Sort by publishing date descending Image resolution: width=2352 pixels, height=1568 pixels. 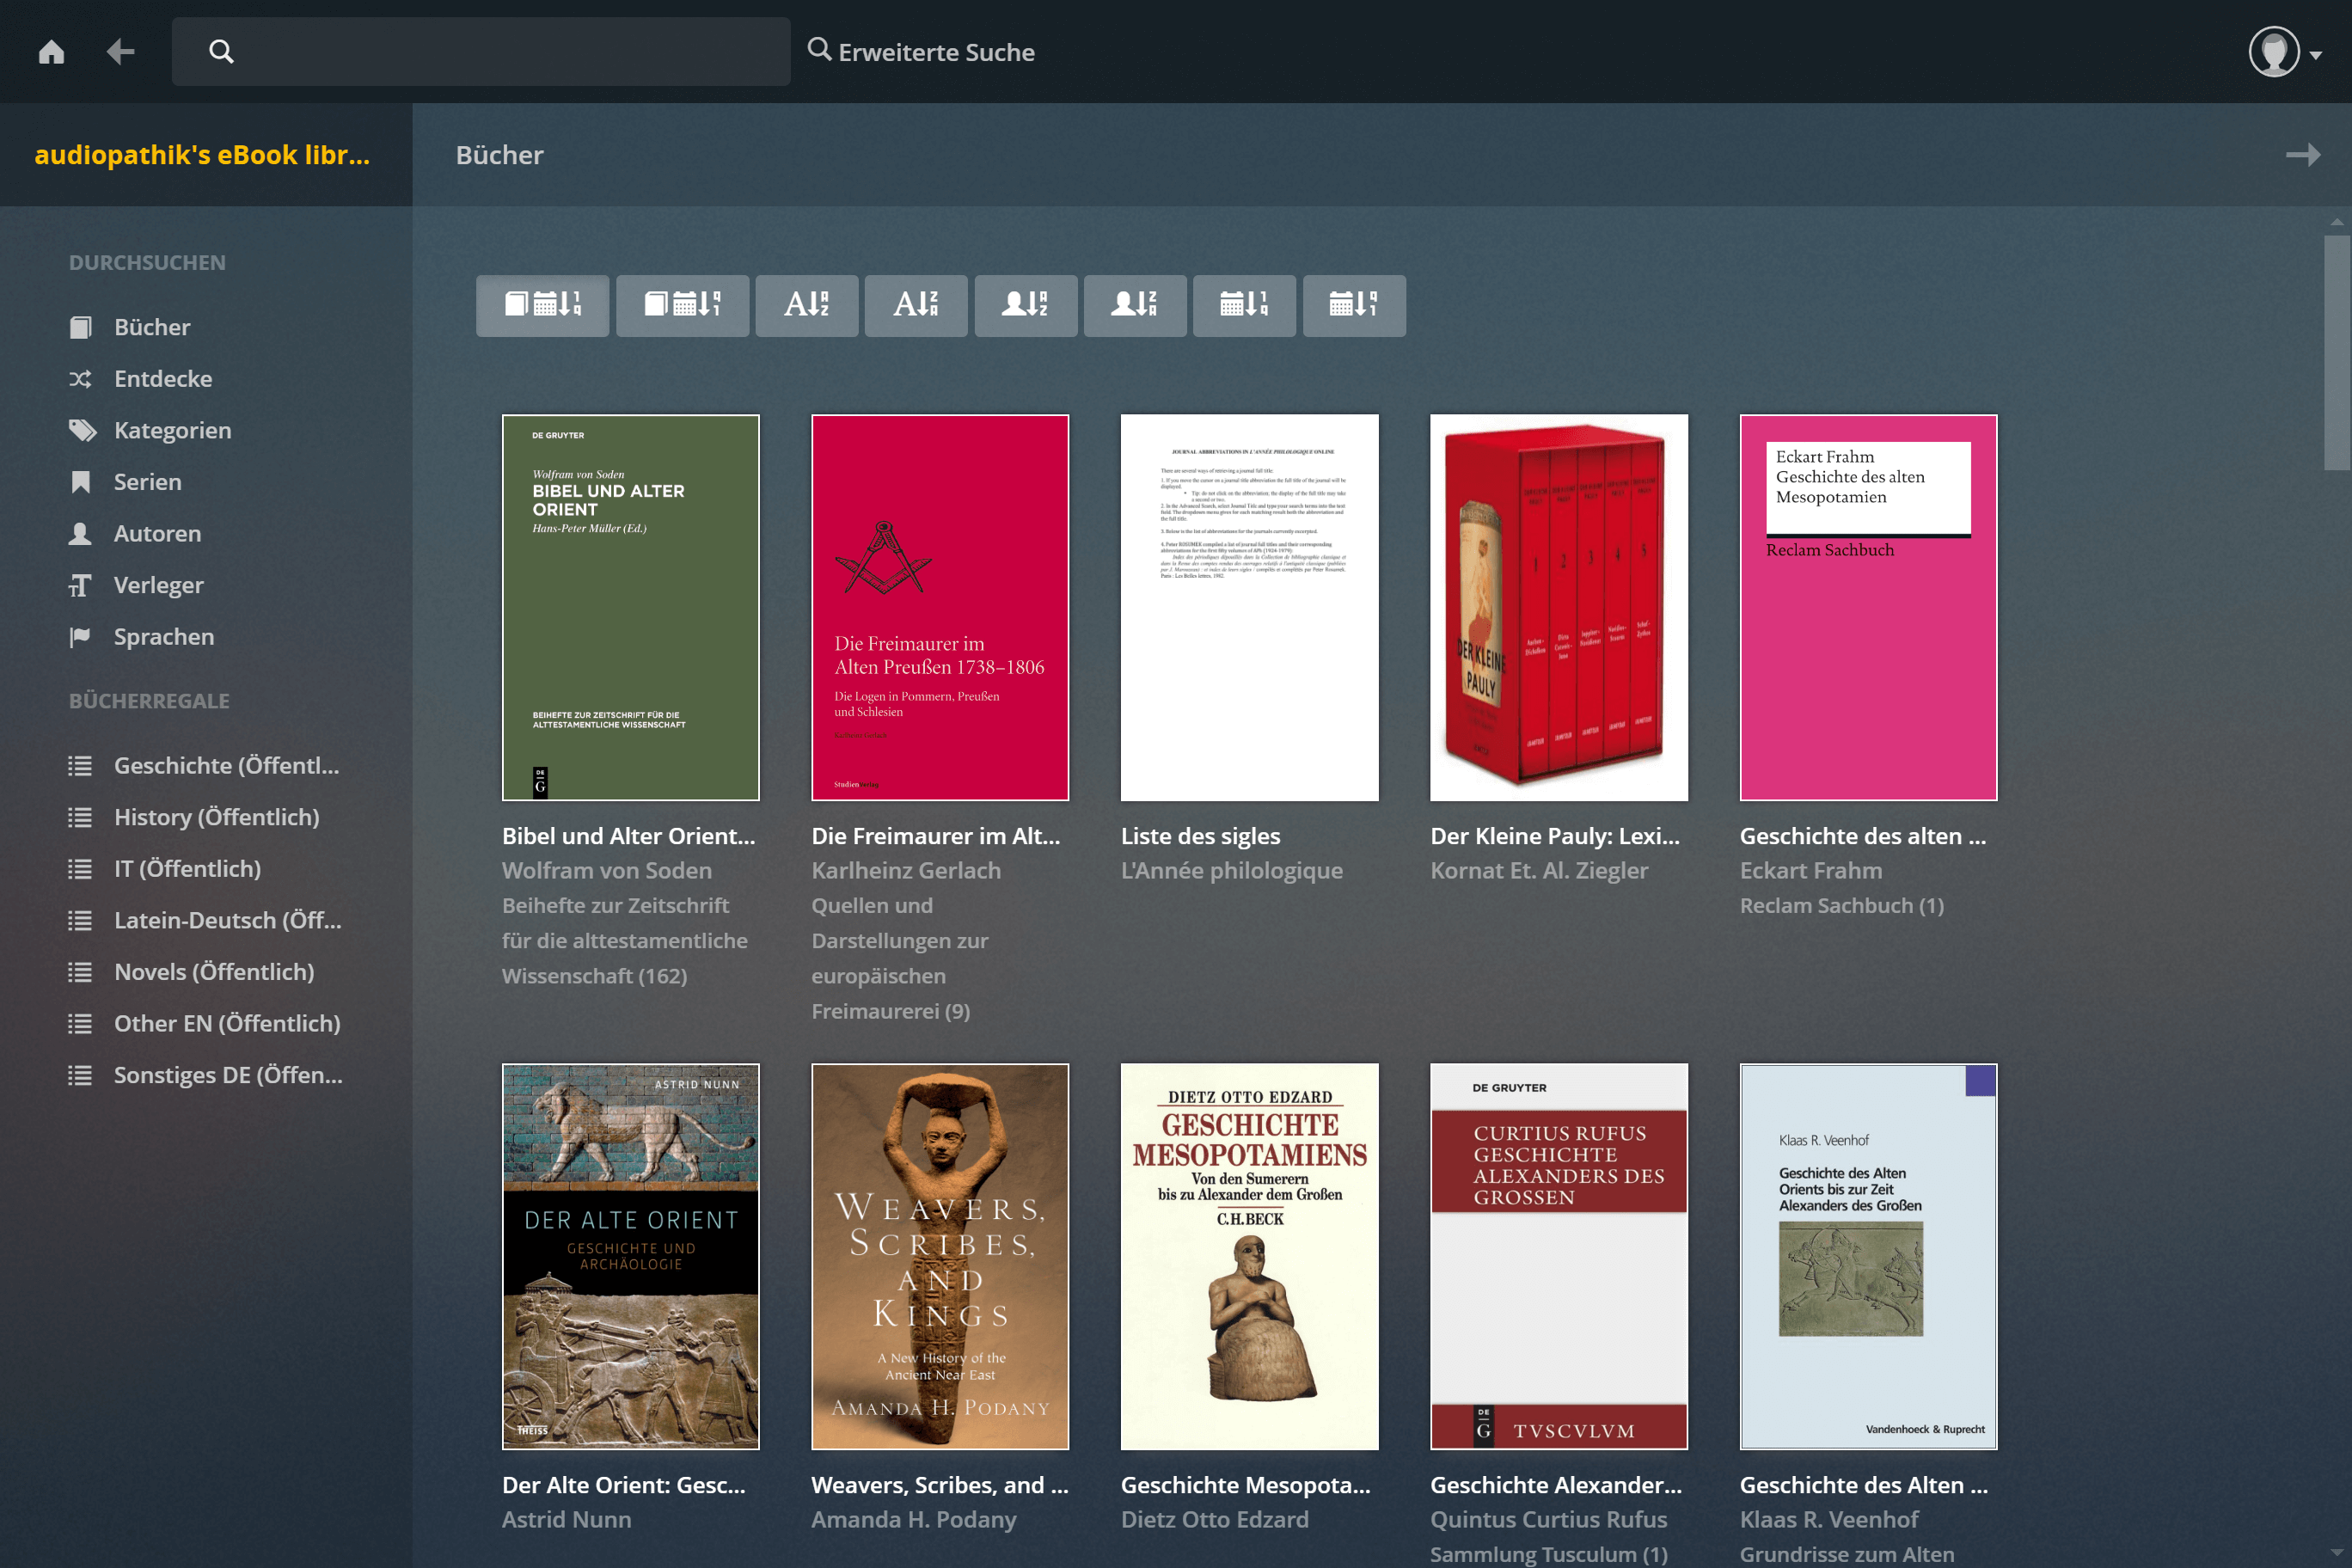[1353, 305]
